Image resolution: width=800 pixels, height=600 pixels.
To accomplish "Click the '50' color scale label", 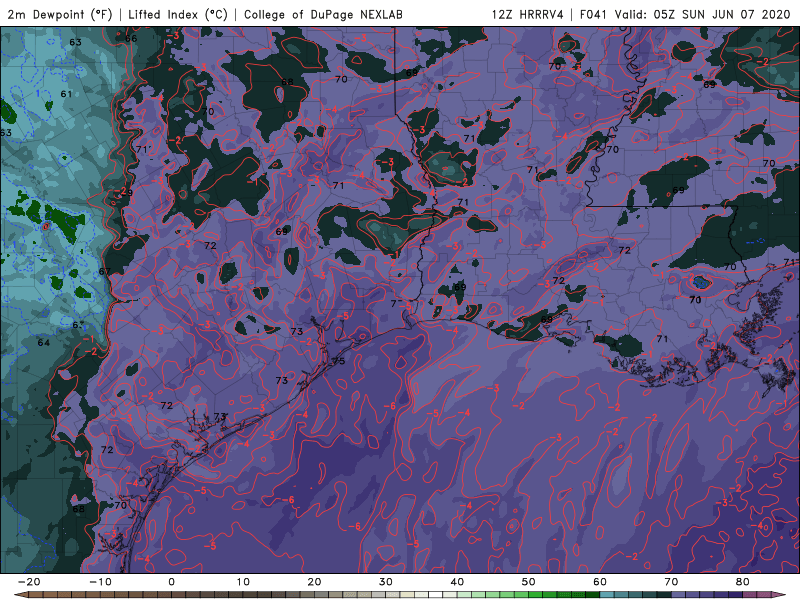I will [529, 582].
